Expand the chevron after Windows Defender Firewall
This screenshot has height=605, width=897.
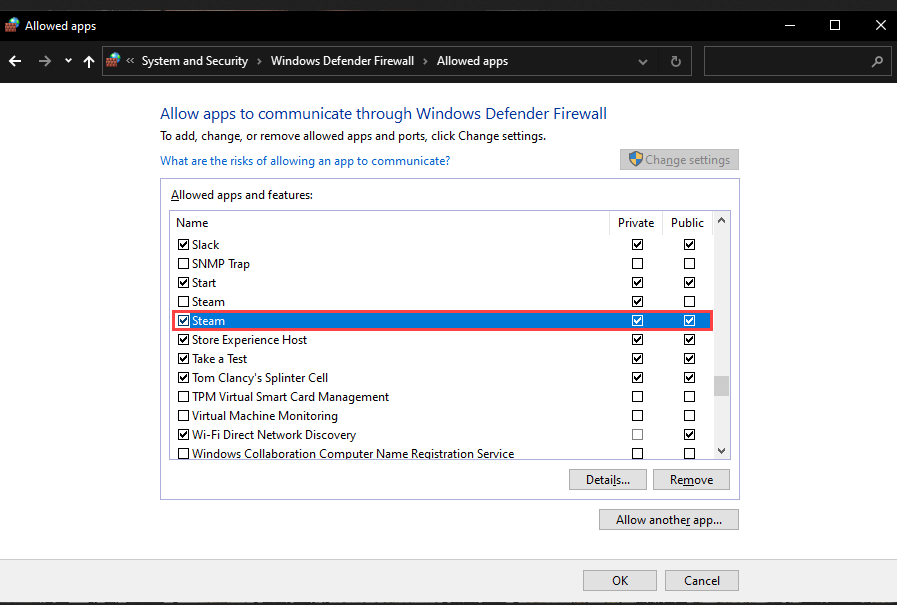(x=425, y=62)
